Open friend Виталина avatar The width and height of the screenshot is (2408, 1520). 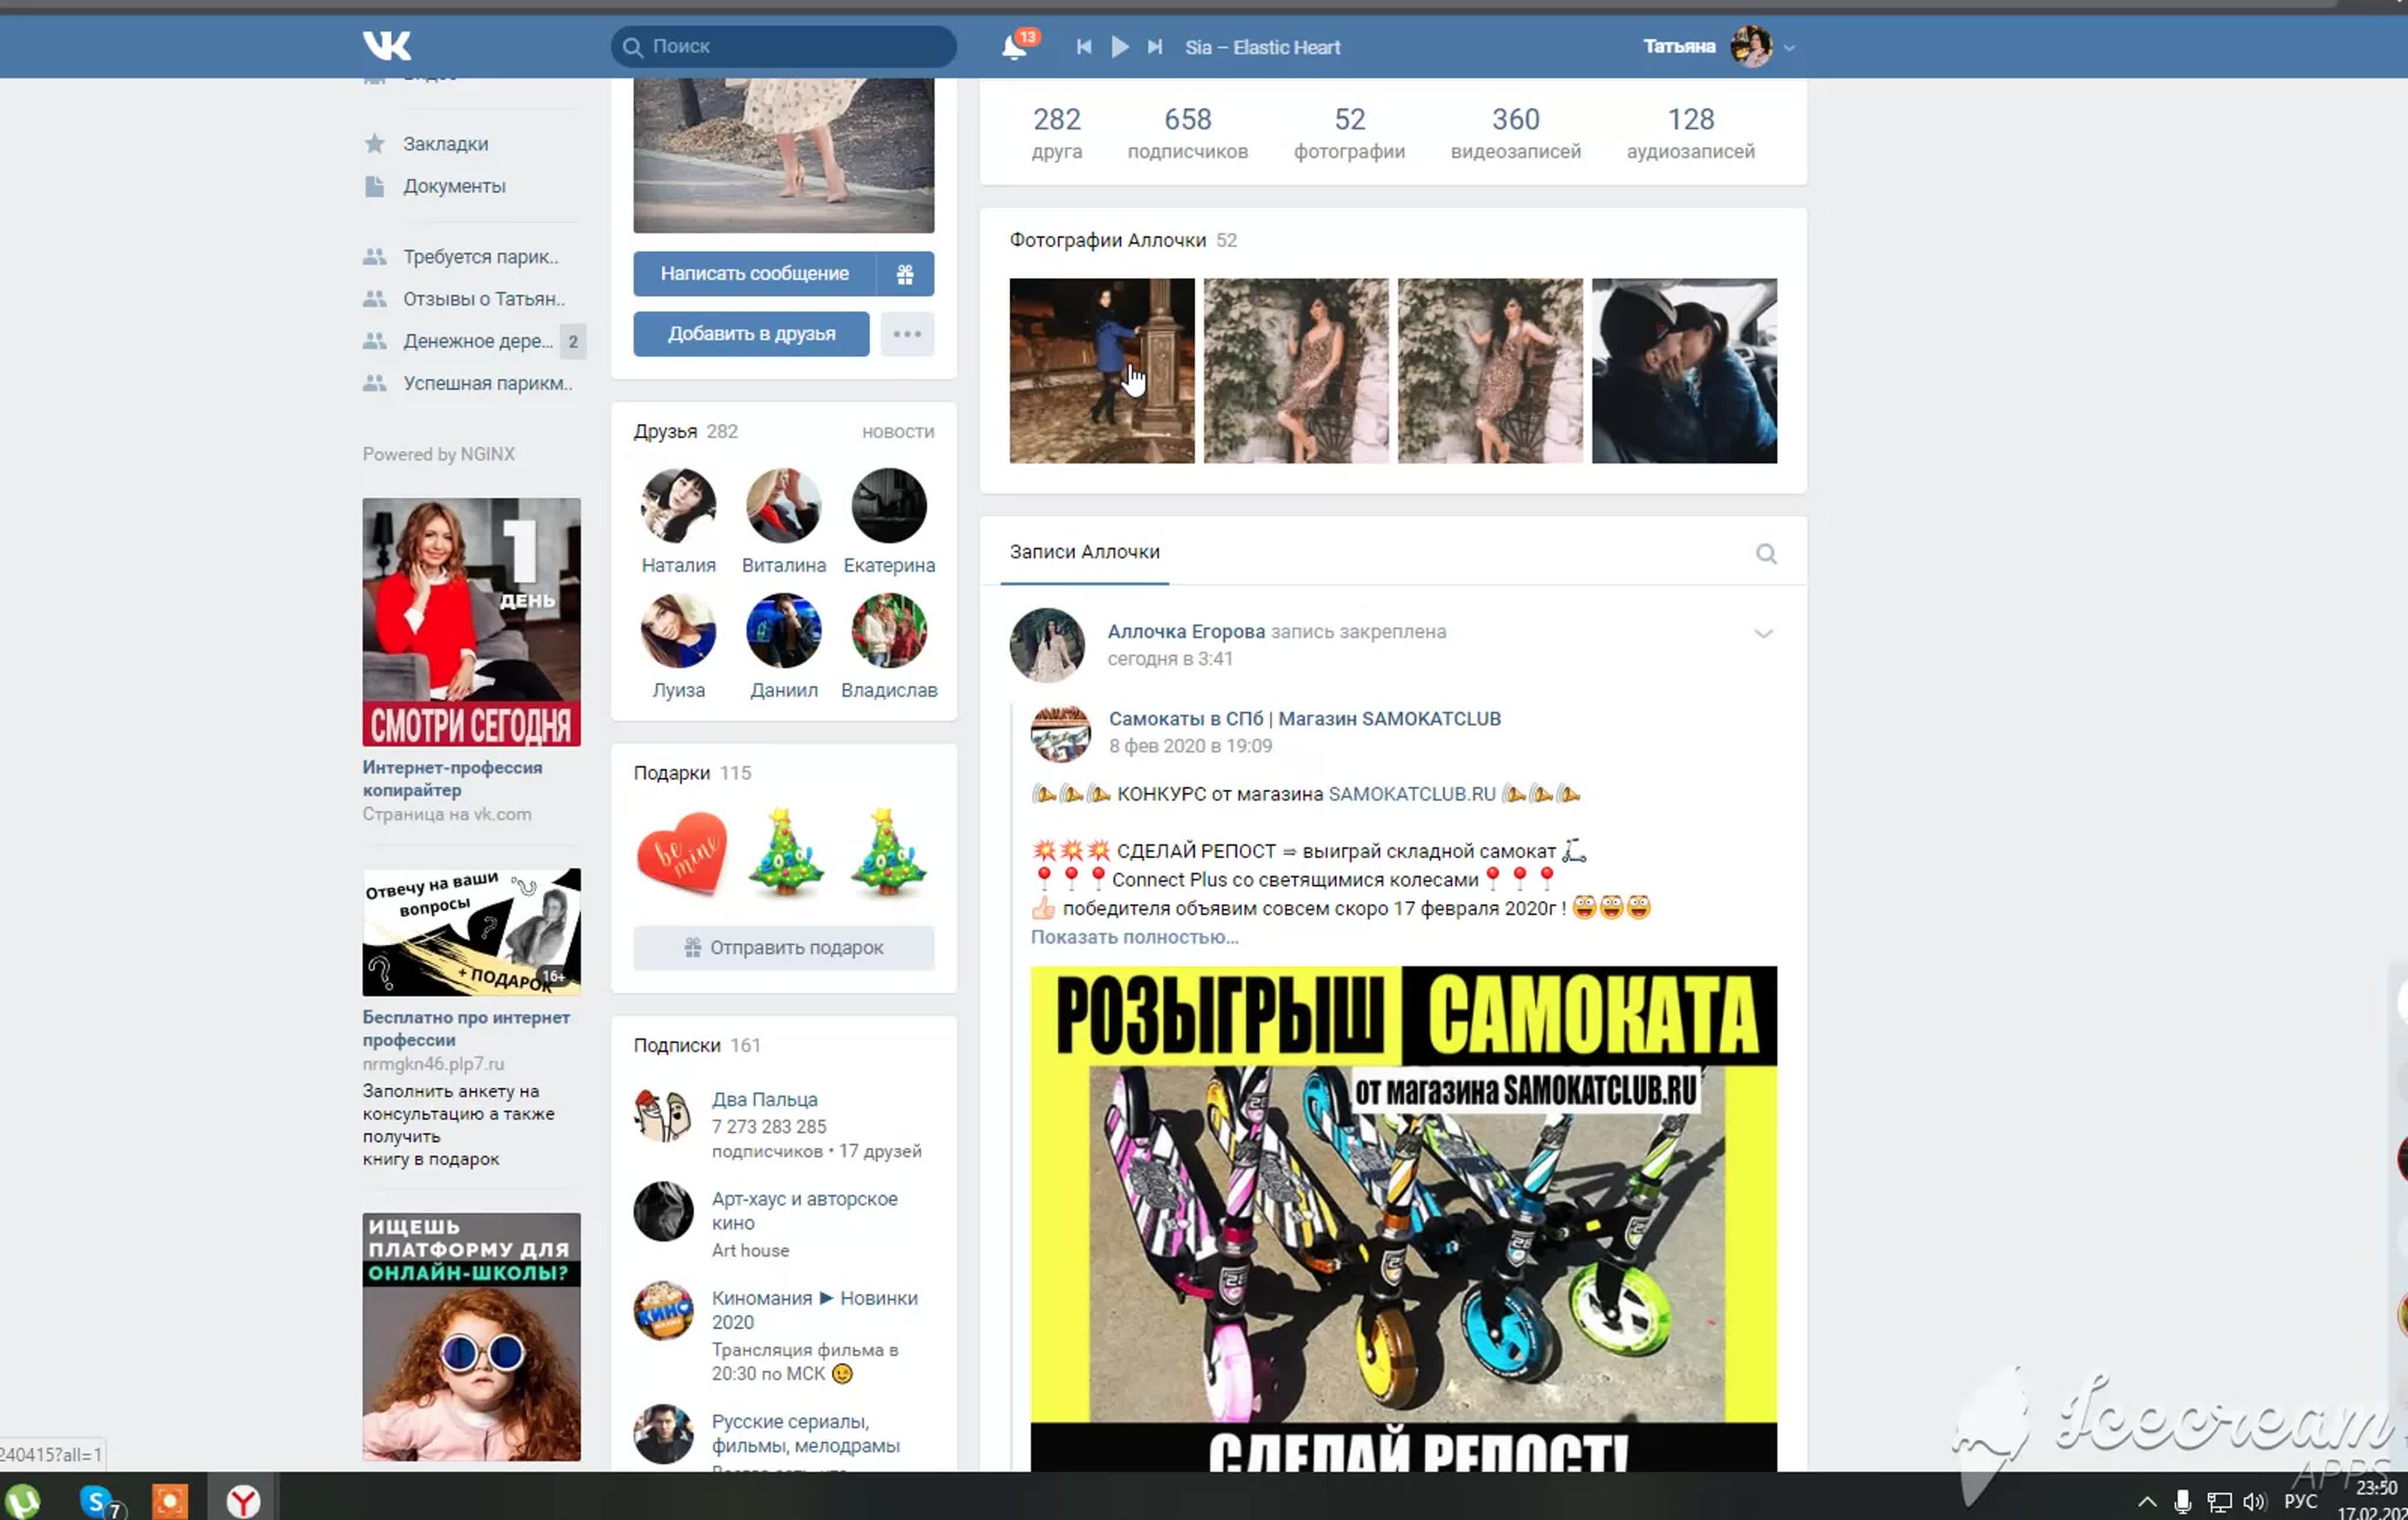(783, 505)
